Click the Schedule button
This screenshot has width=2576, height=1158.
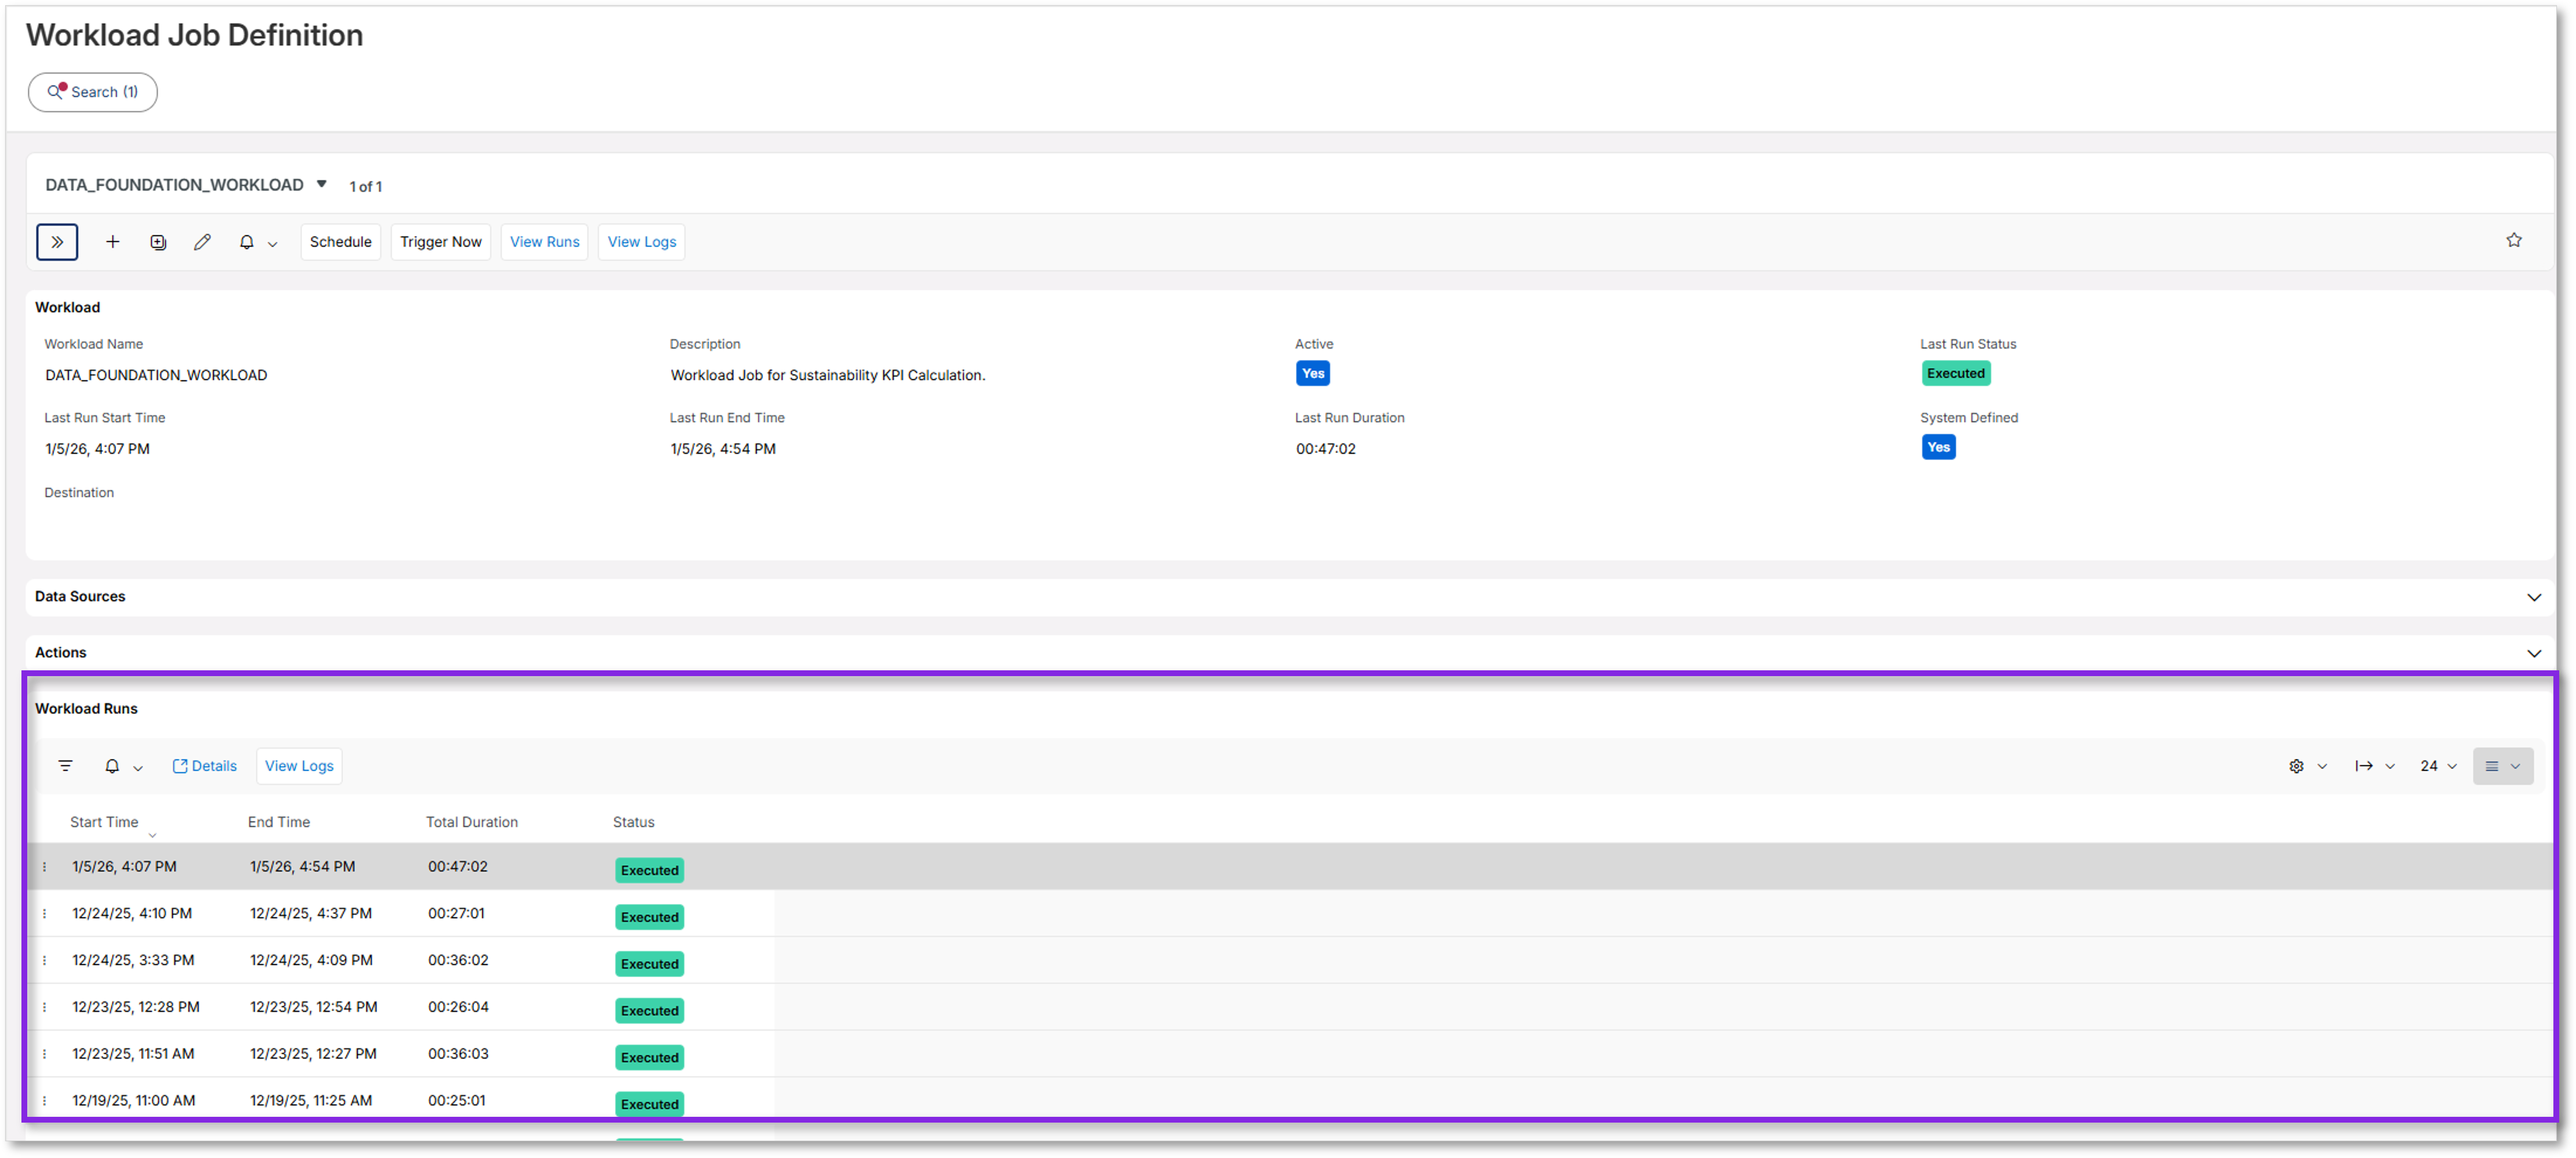pos(340,242)
